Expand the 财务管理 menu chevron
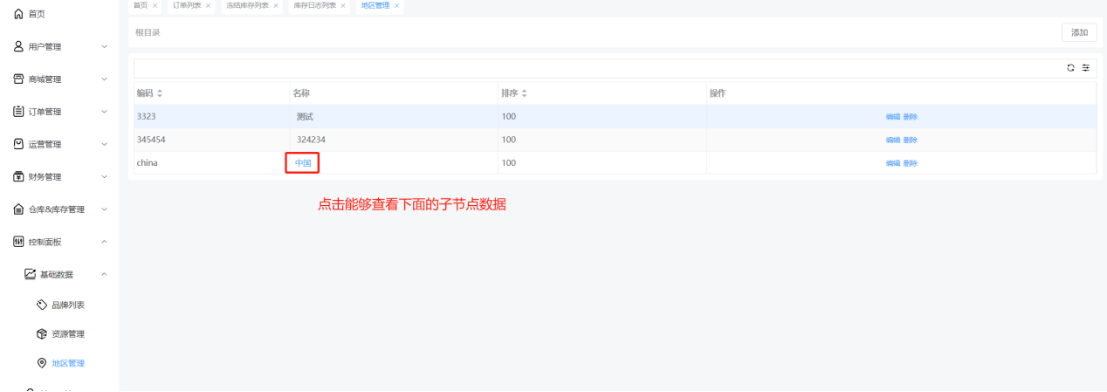 [x=104, y=177]
